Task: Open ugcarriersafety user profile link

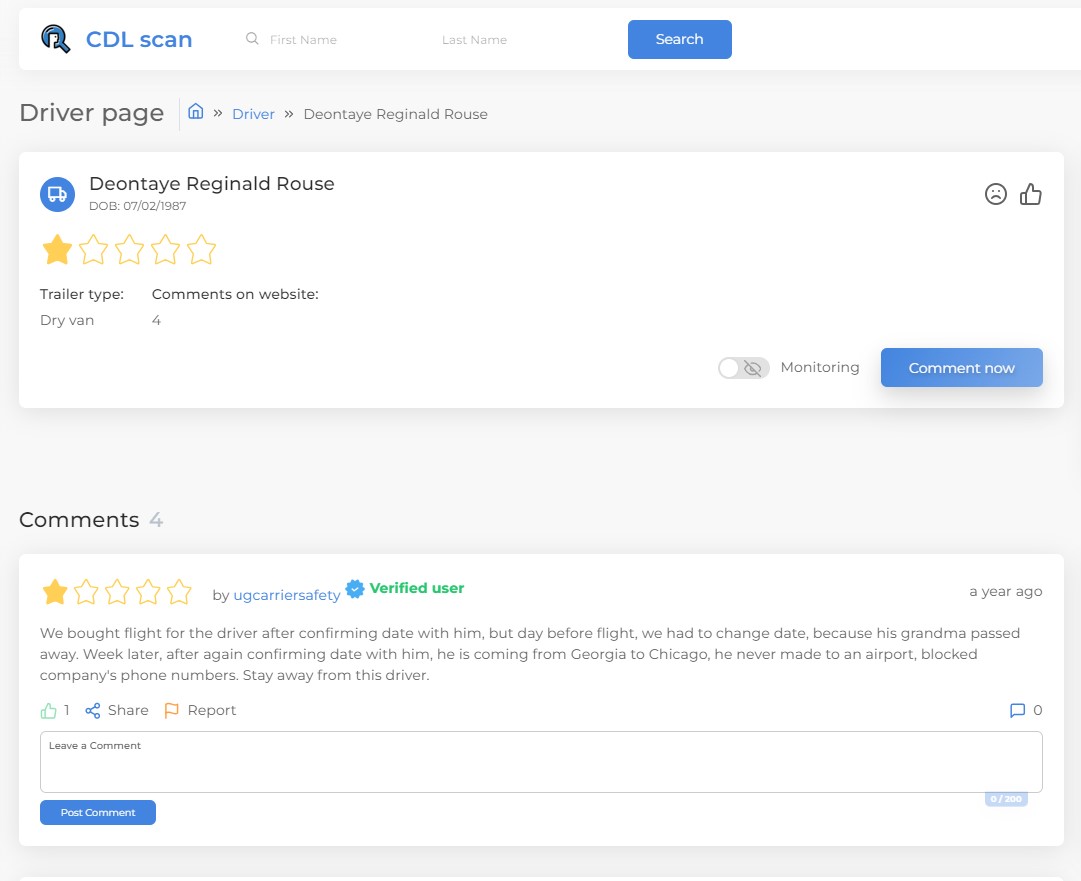Action: 287,595
